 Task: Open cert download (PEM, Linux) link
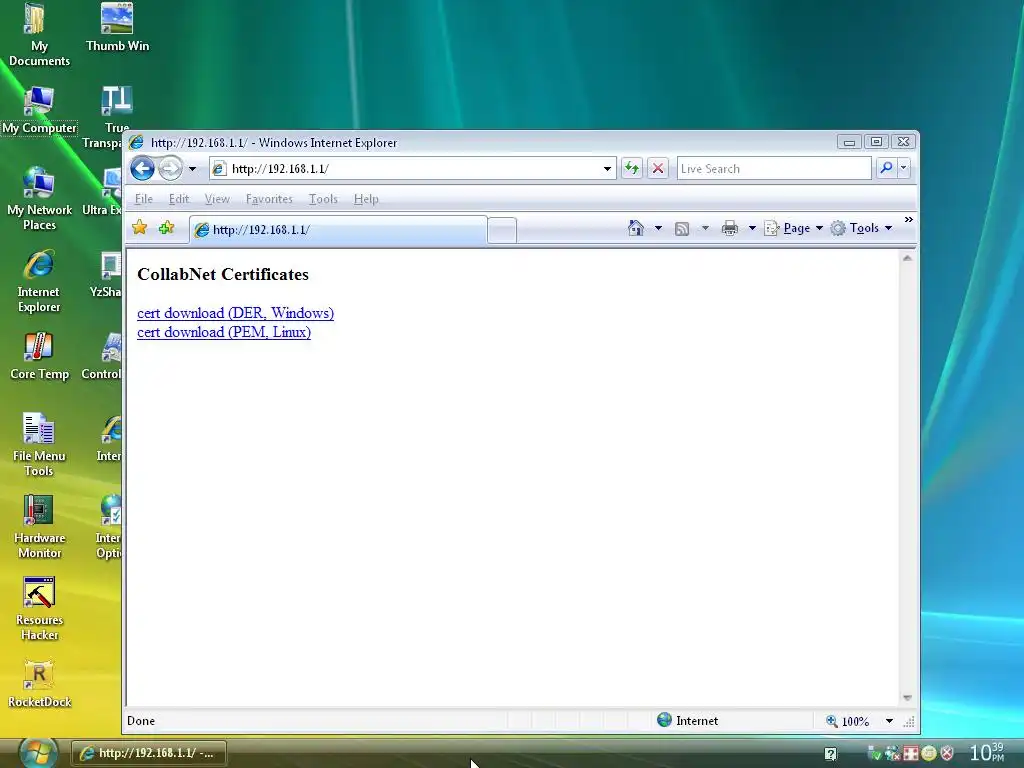[x=224, y=332]
